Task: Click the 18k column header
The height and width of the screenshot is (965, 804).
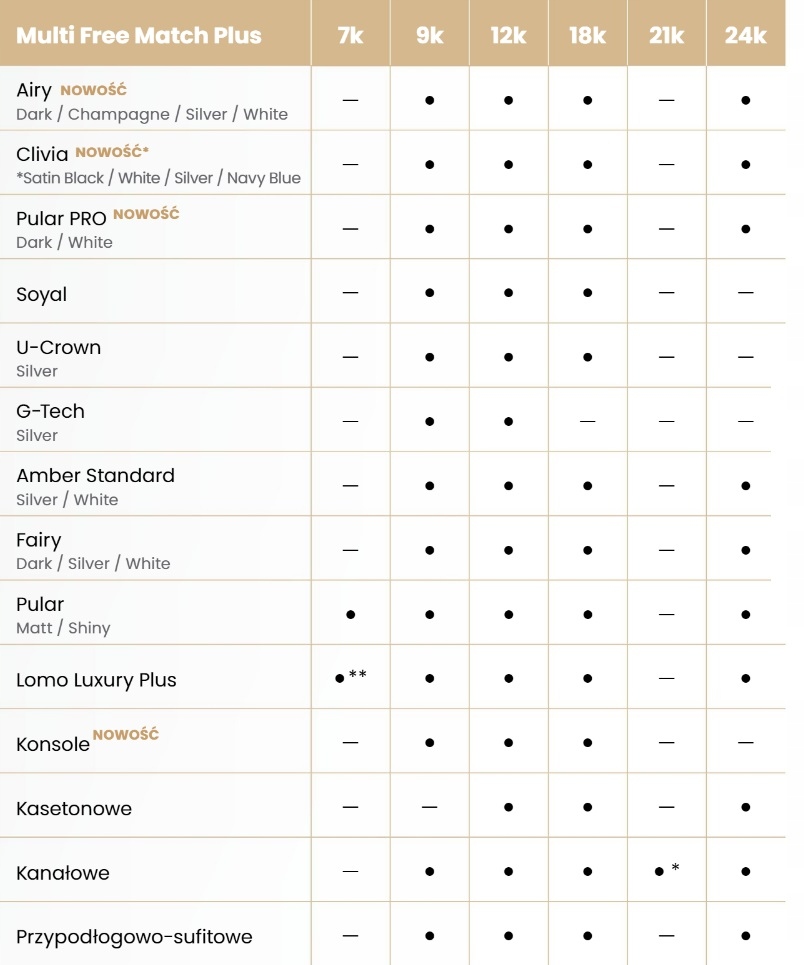Action: coord(588,35)
